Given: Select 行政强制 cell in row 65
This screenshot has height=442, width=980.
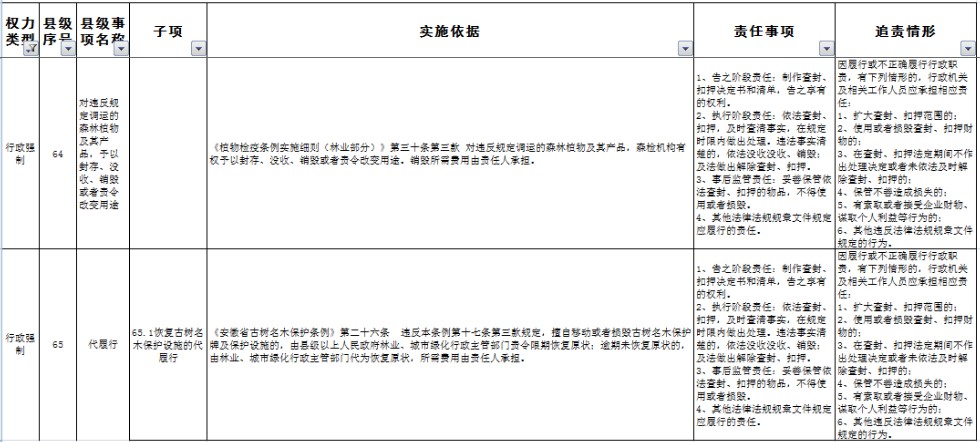Looking at the screenshot, I should [x=21, y=344].
